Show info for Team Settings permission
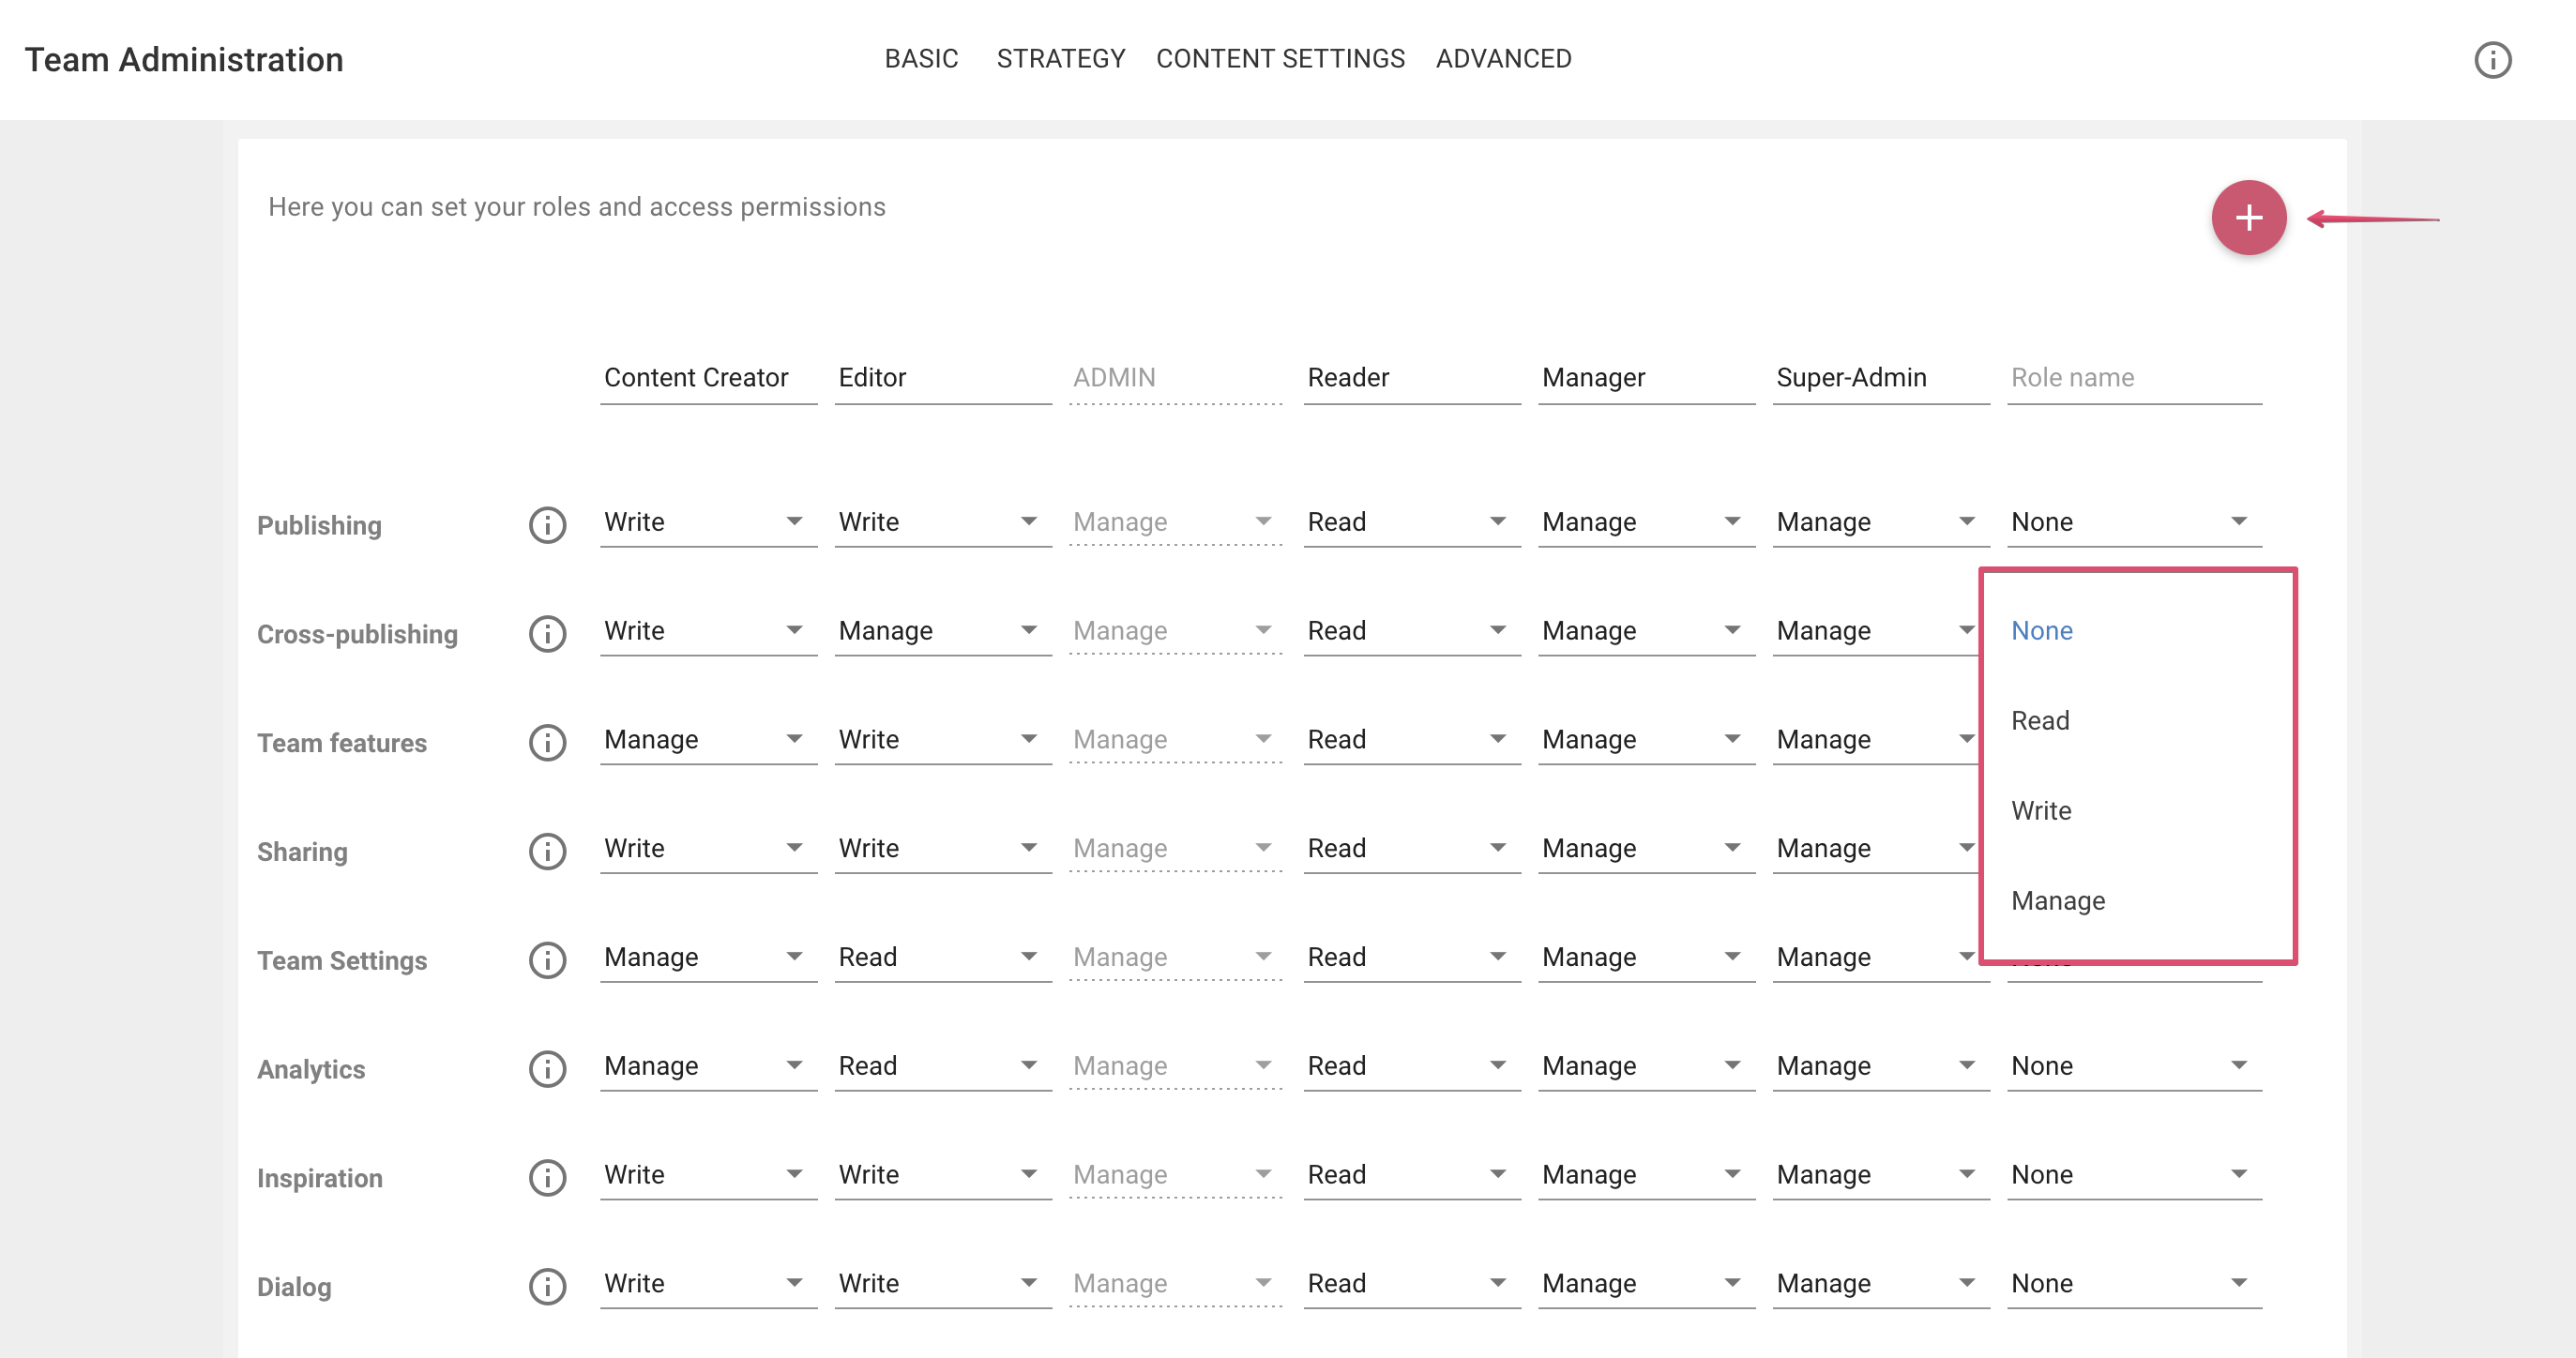The width and height of the screenshot is (2576, 1358). click(x=547, y=960)
